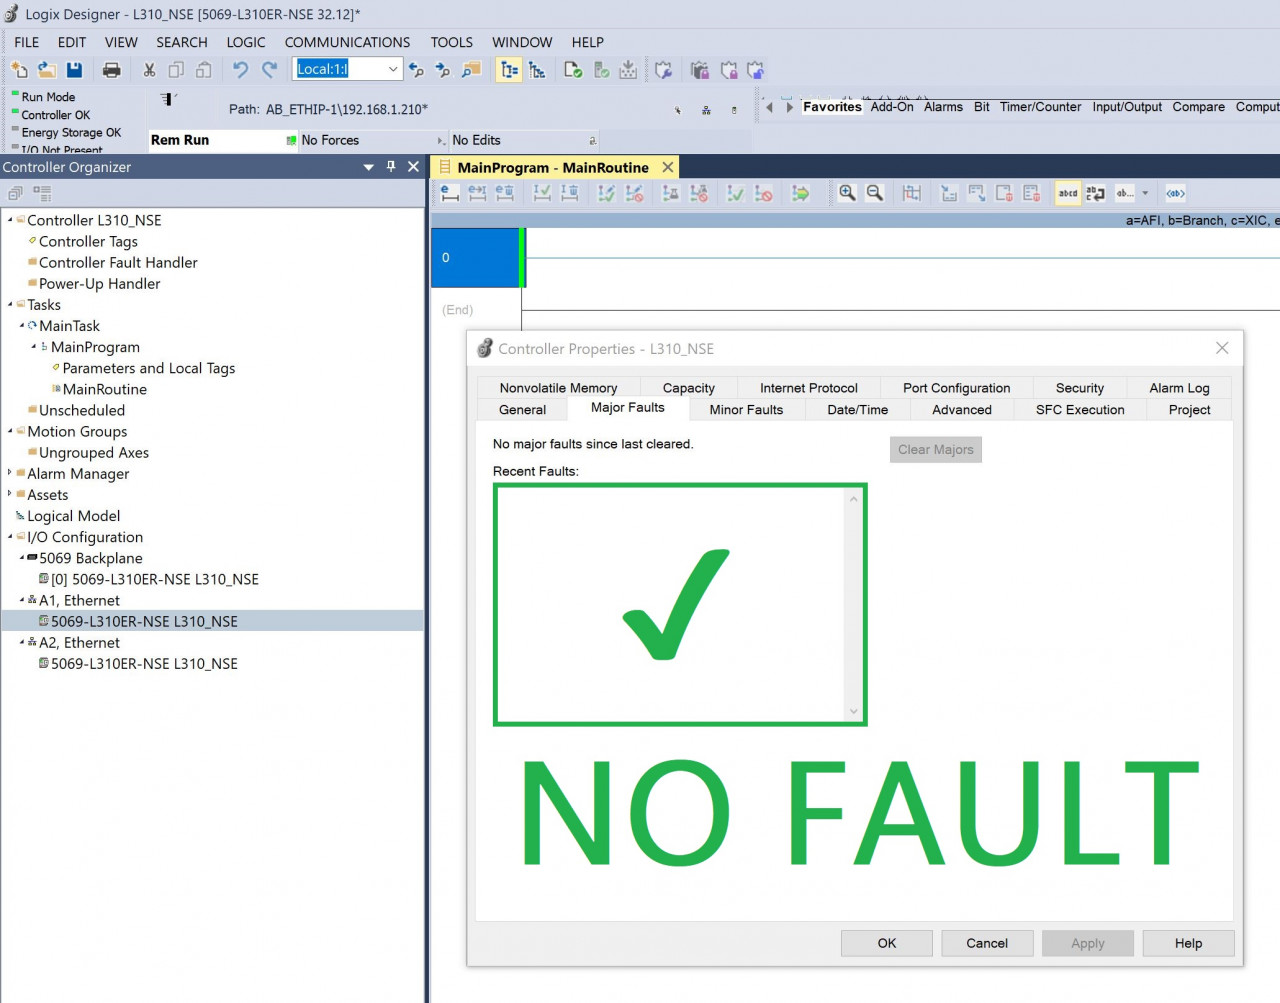
Task: Click the Cancel button
Action: coord(986,943)
